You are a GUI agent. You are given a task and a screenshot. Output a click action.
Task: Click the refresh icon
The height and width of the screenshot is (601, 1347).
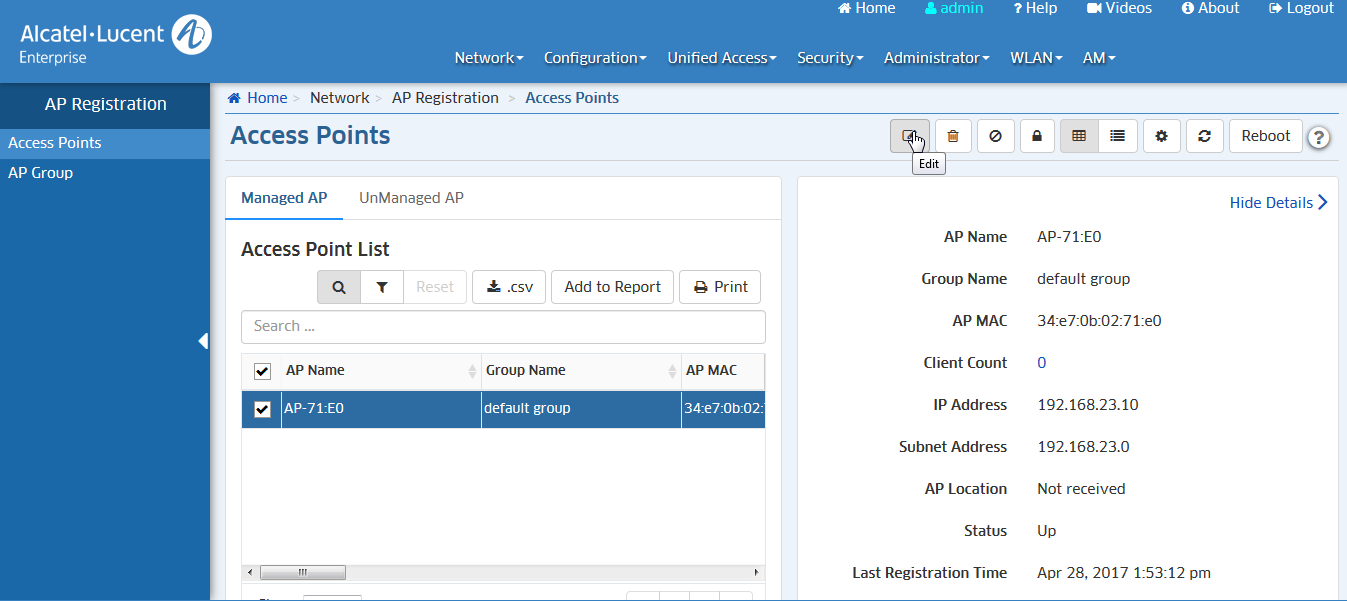coord(1204,136)
